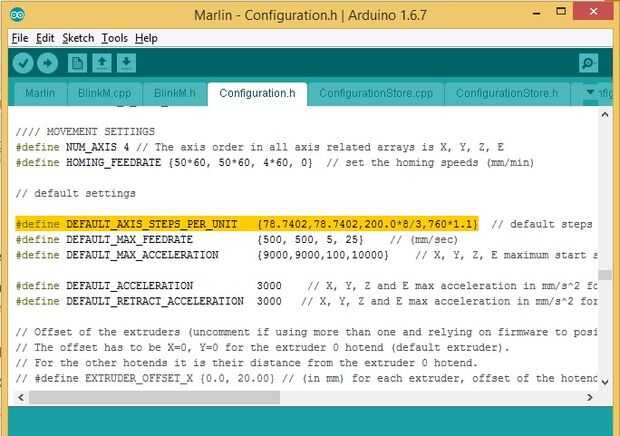
Task: Click the DEFAULT_MAX_FEEDRATE identifier
Action: tap(129, 240)
